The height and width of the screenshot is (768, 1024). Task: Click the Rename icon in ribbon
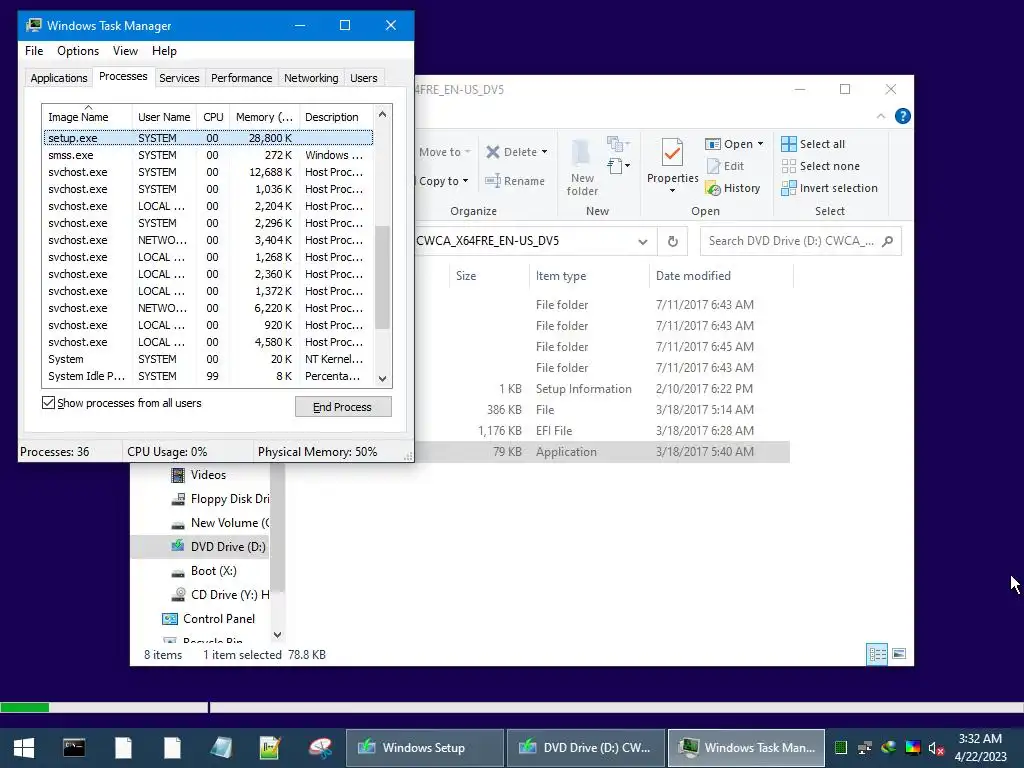(x=493, y=181)
